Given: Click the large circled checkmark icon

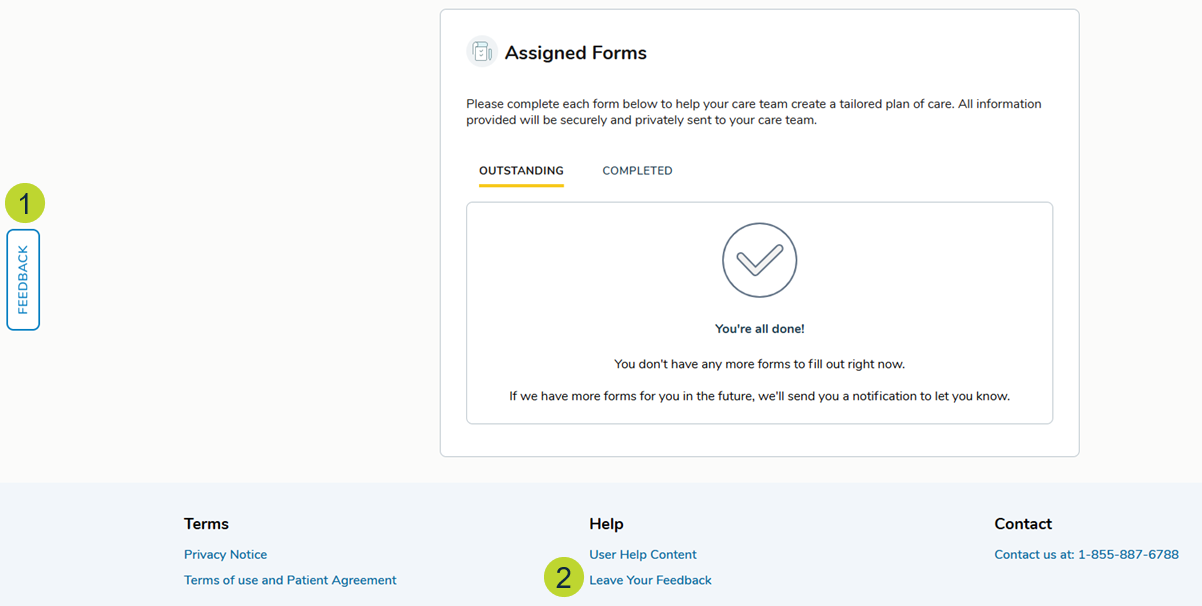Looking at the screenshot, I should [x=760, y=260].
